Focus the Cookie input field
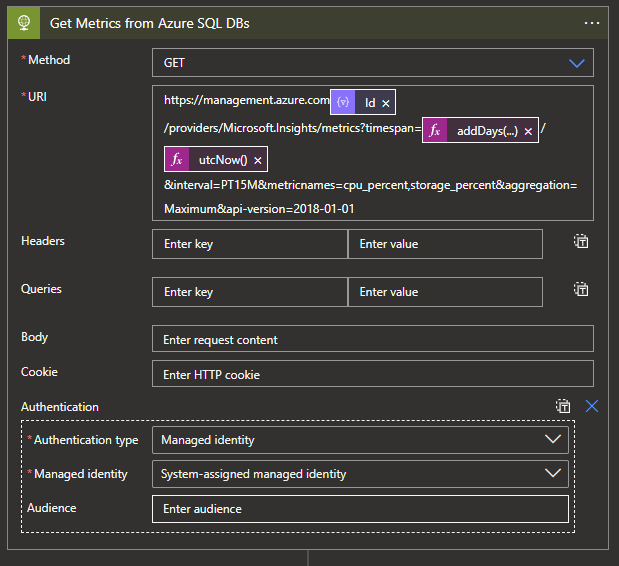 pos(373,373)
